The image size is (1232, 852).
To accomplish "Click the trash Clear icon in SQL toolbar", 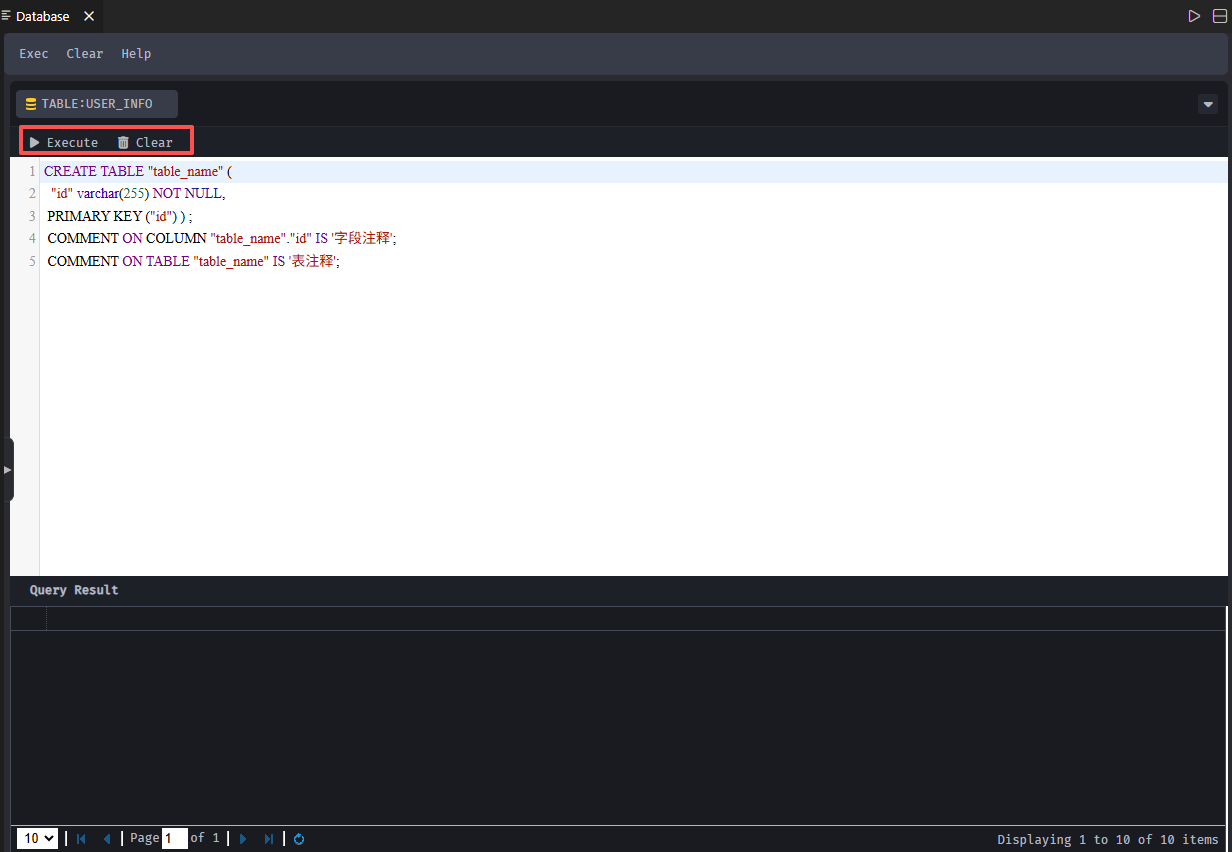I will click(124, 142).
